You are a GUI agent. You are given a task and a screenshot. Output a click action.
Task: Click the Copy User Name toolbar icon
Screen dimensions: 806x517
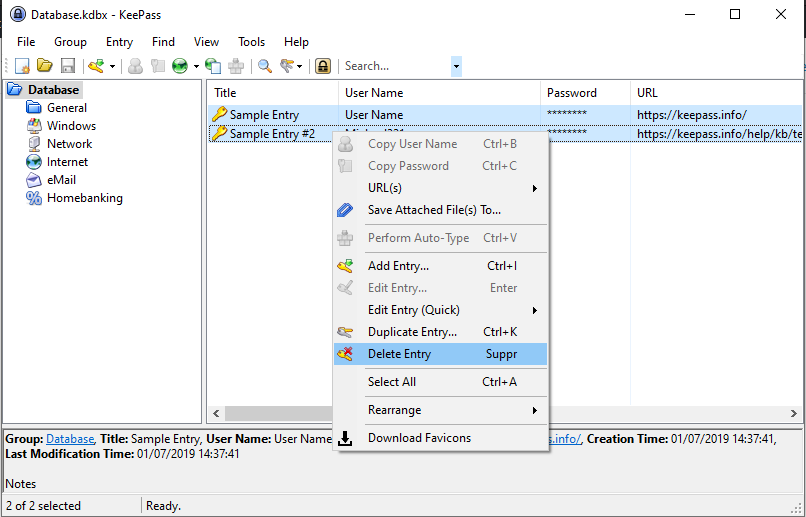[x=135, y=66]
